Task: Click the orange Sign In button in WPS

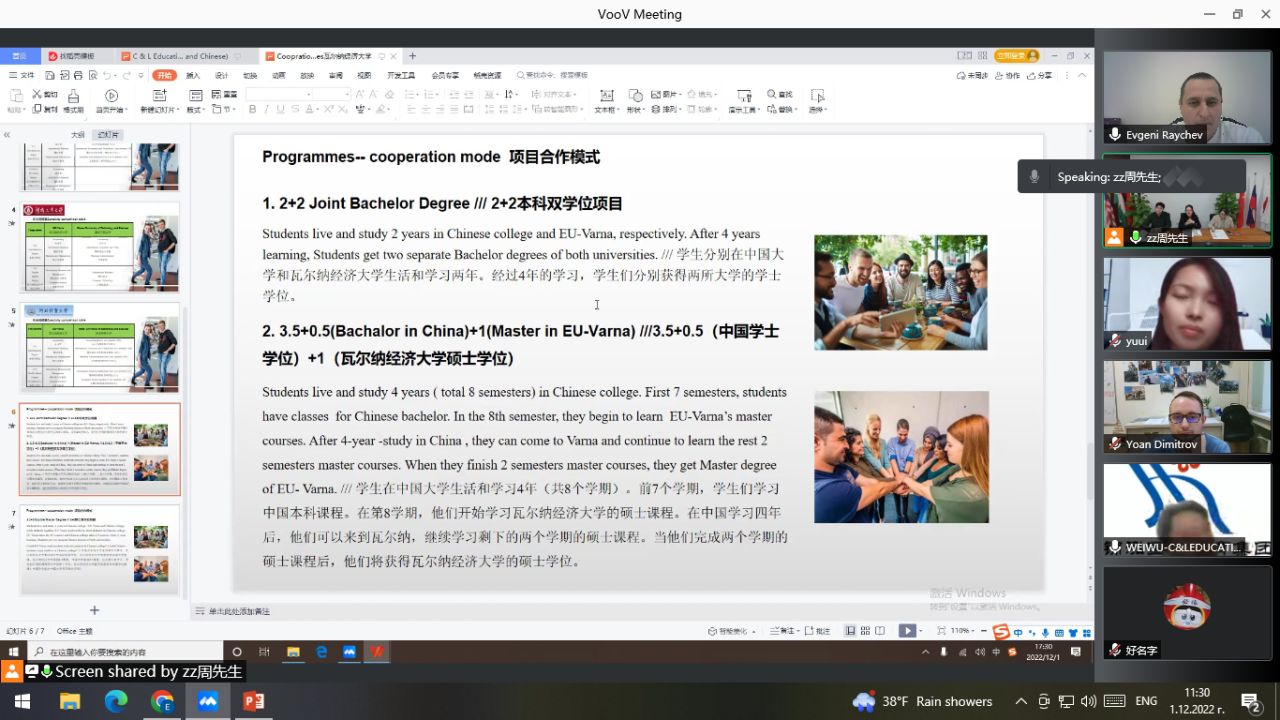Action: point(1016,56)
